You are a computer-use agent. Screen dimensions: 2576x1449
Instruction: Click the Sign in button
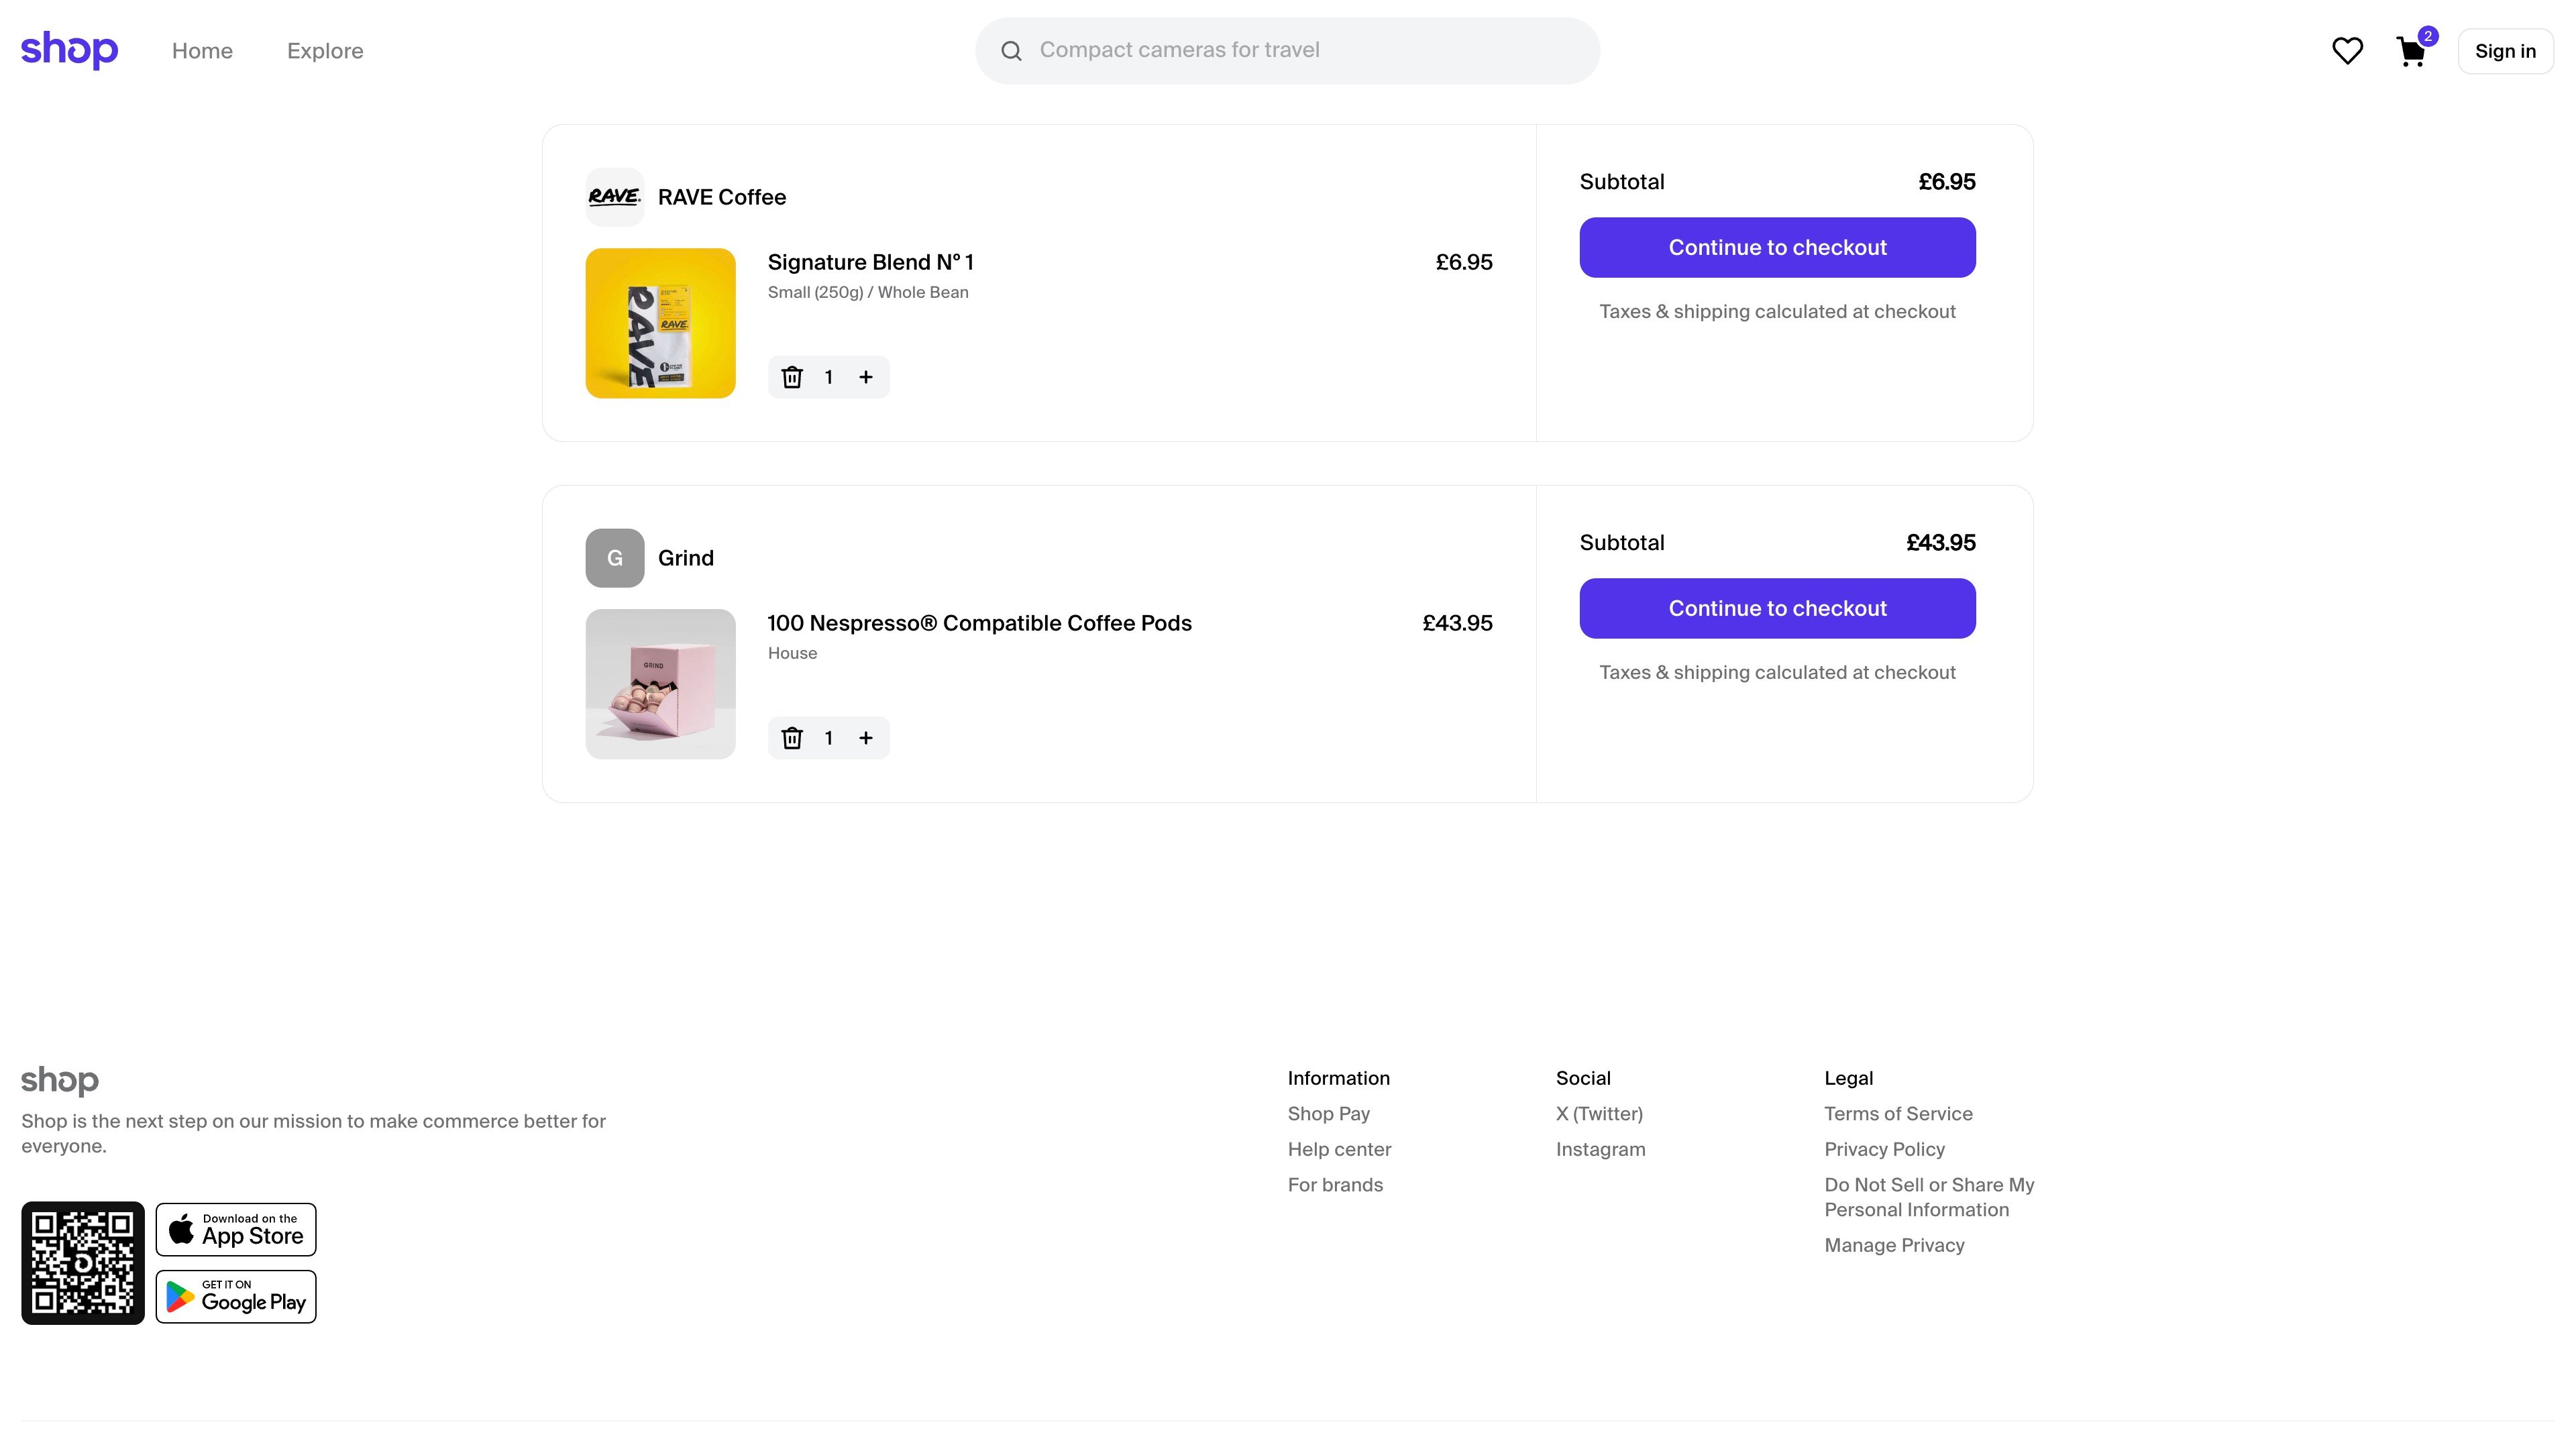click(2505, 50)
